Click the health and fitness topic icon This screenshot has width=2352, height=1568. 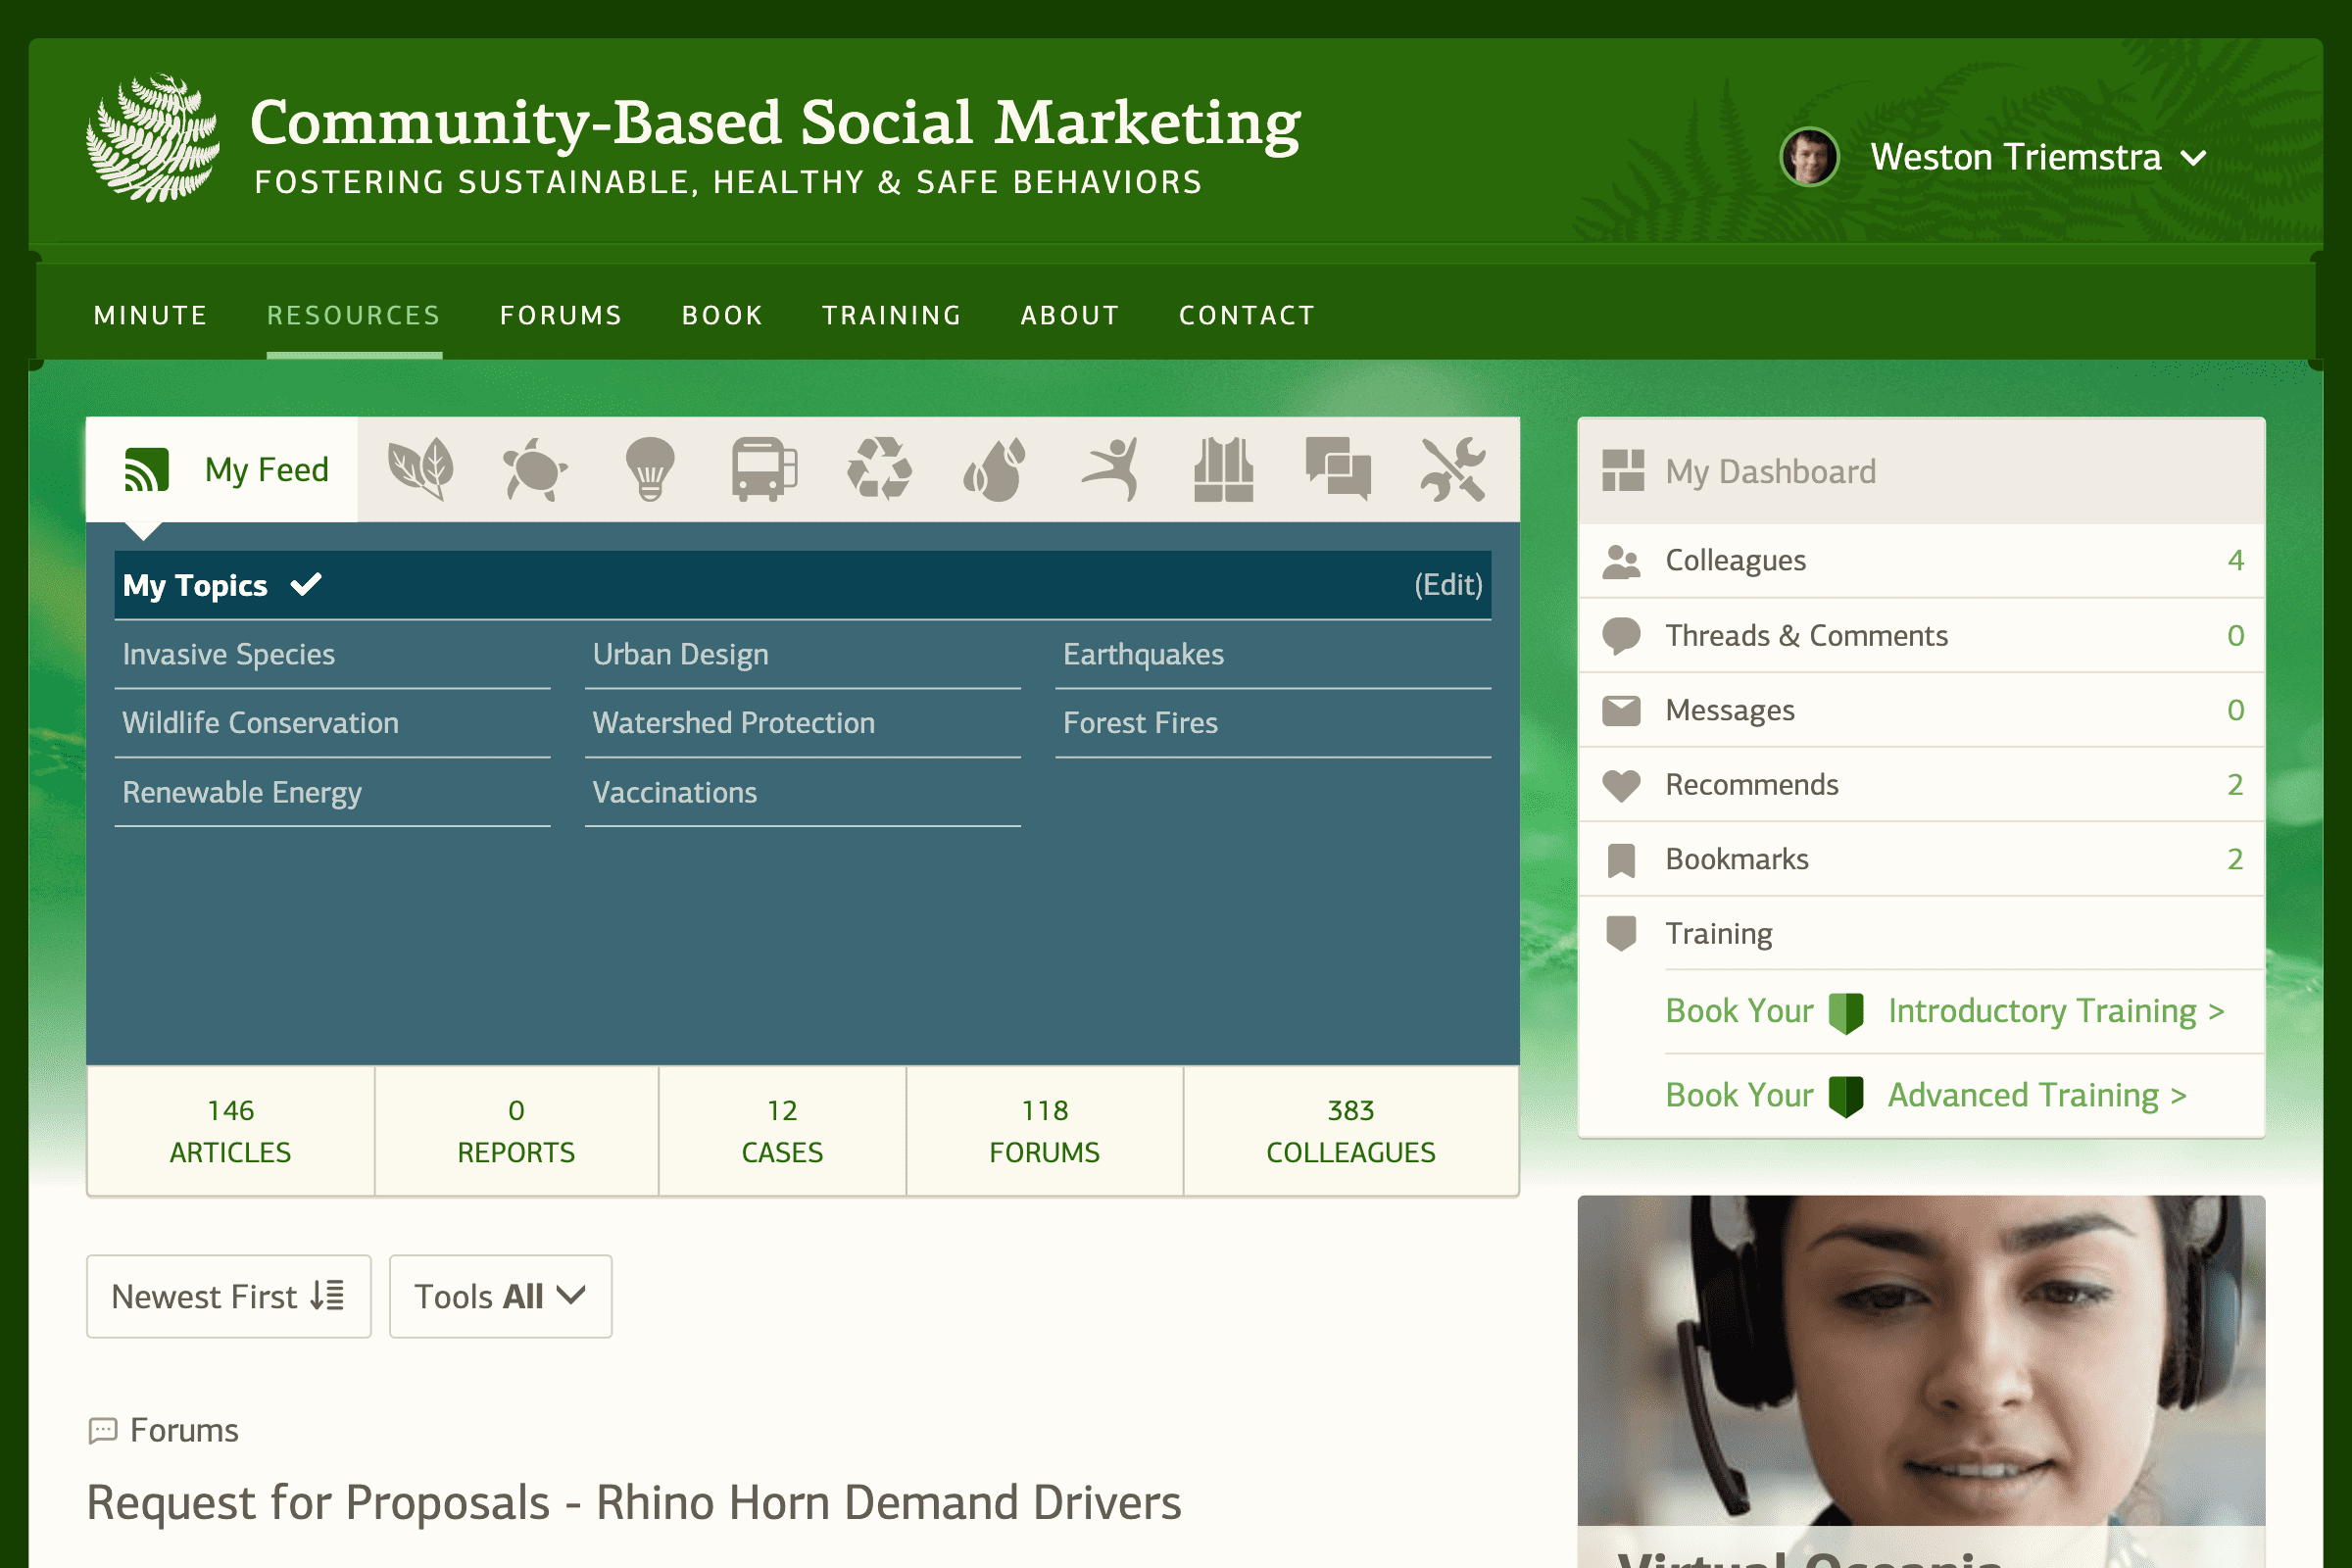point(1110,469)
